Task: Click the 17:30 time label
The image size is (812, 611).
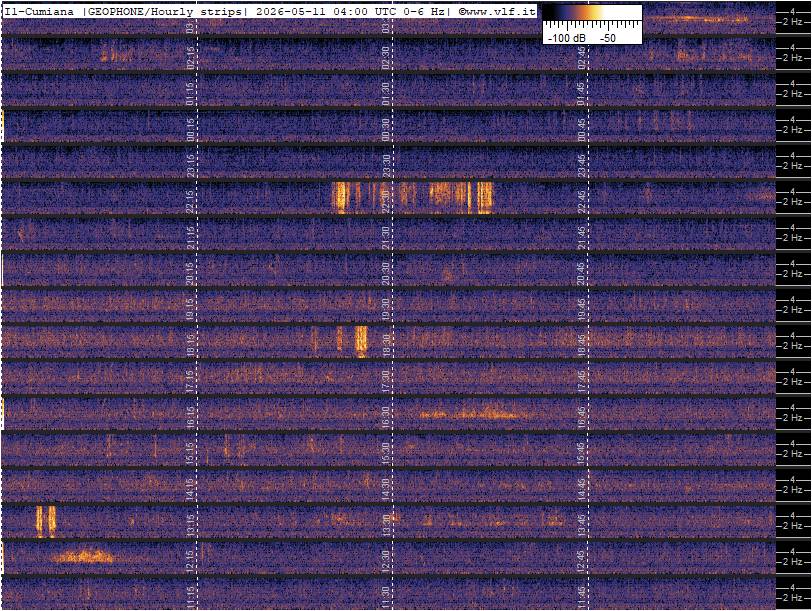Action: (x=386, y=381)
